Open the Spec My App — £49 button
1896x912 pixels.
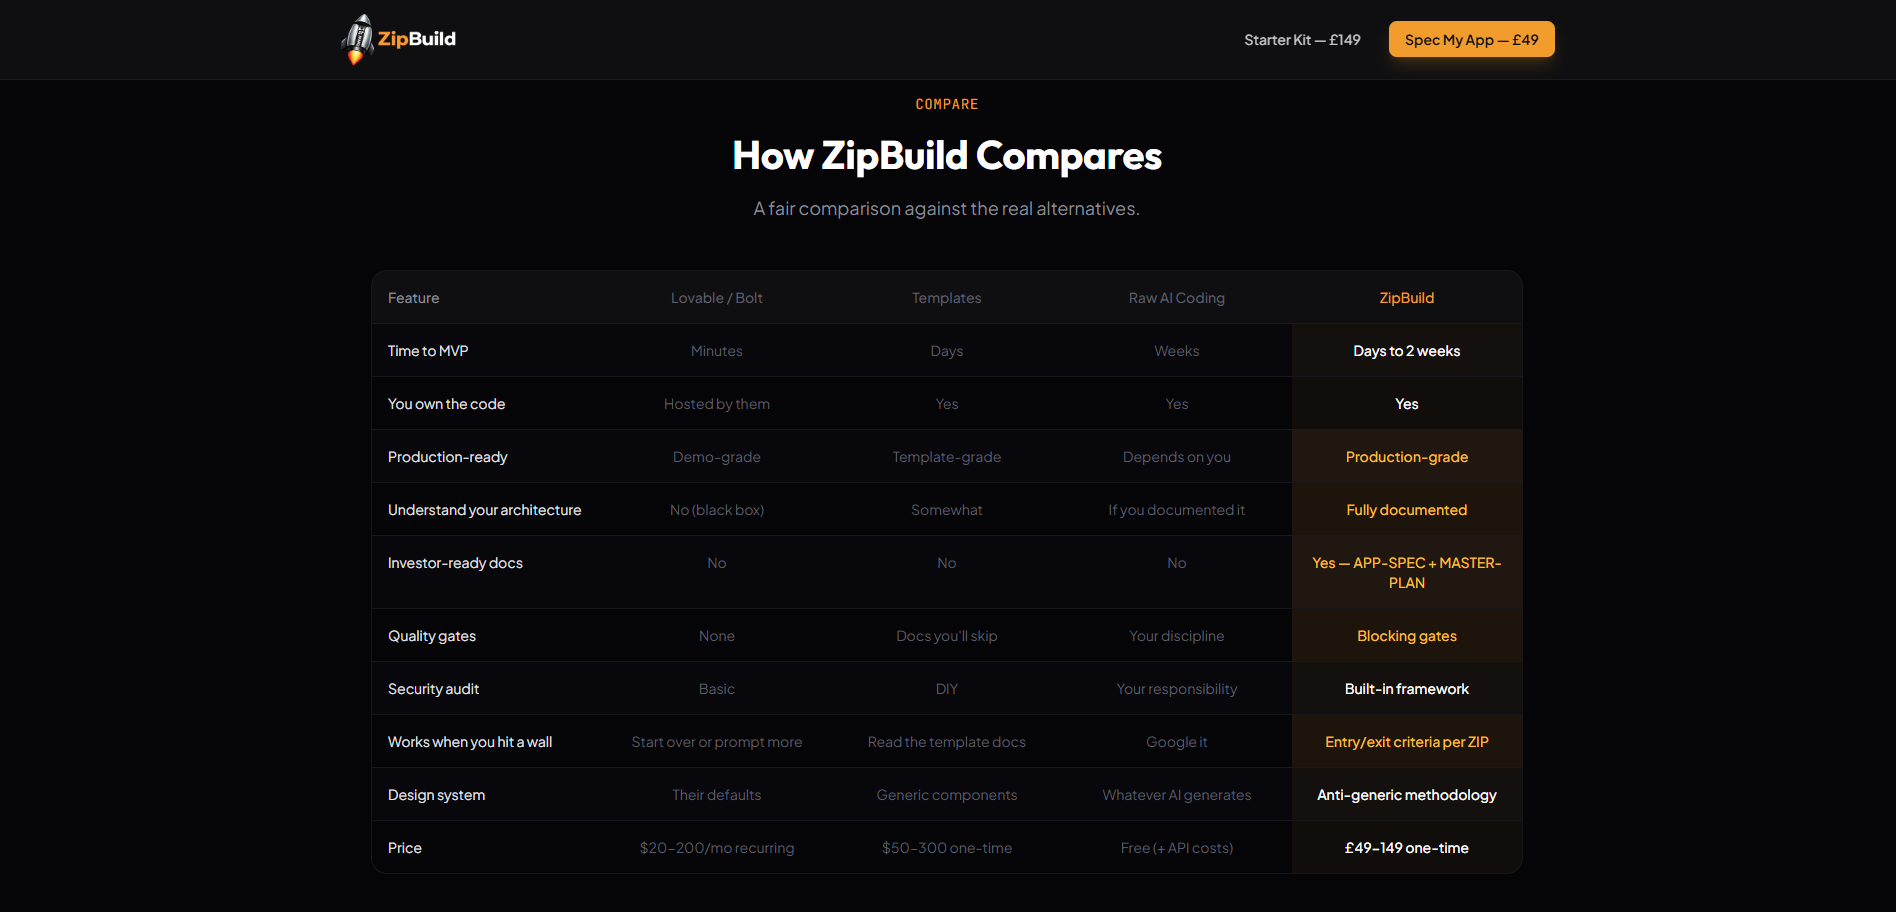(1471, 39)
